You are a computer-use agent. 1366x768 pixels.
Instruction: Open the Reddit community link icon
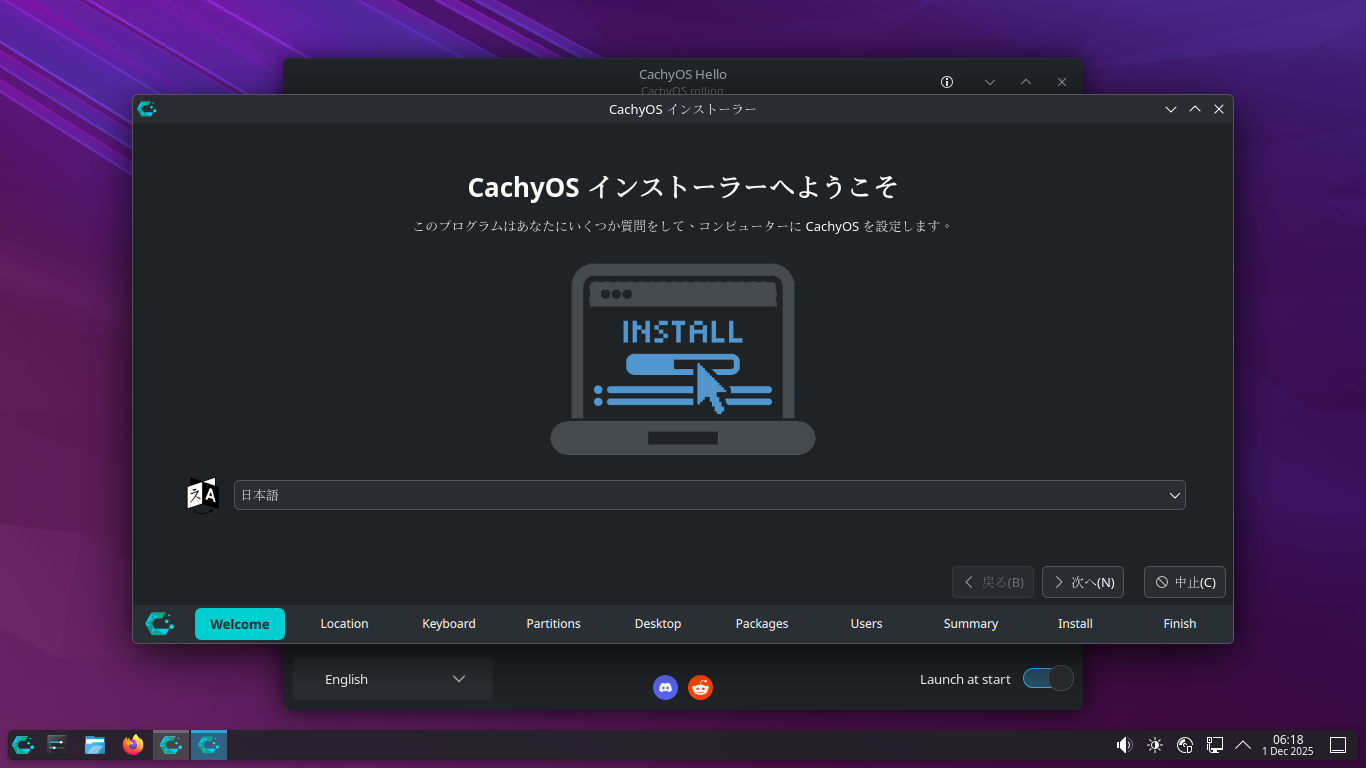pos(700,687)
